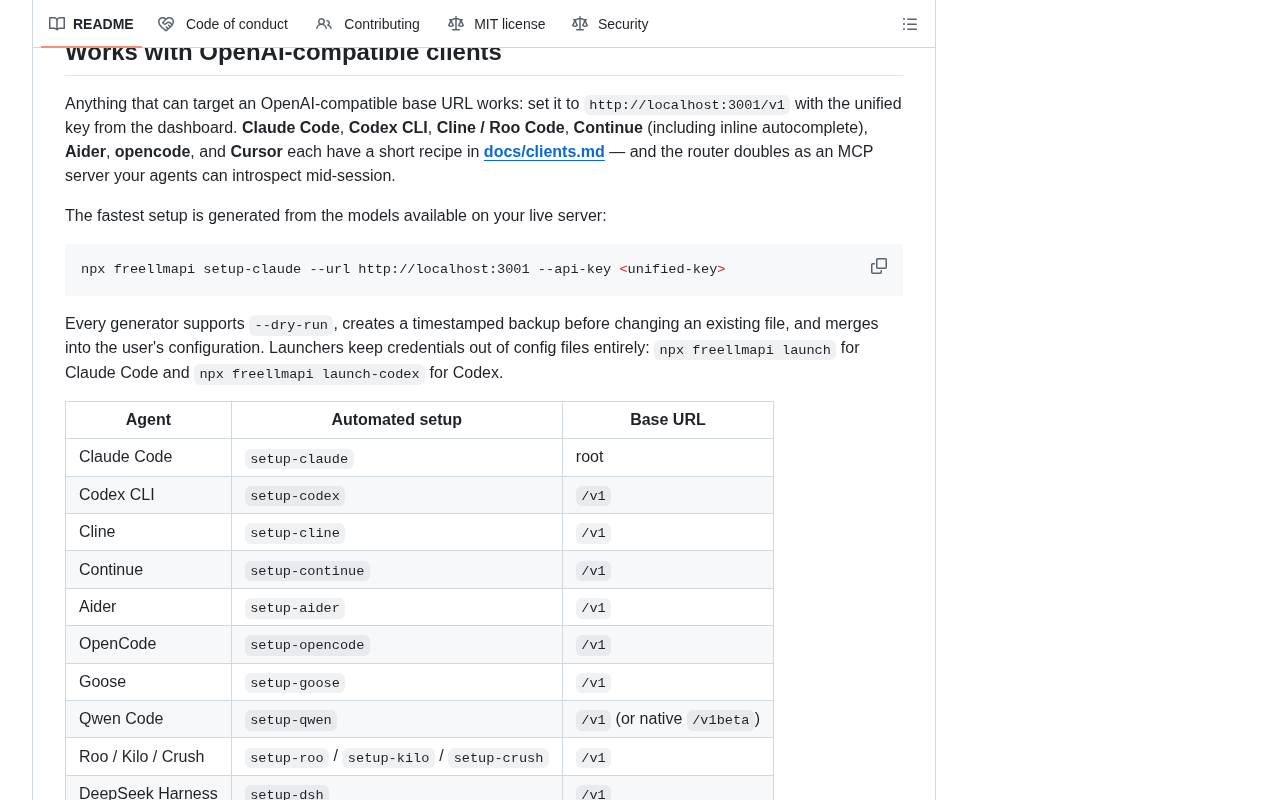Screen dimensions: 1280x800
Task: Click the Cline table cell
Action: [148, 532]
